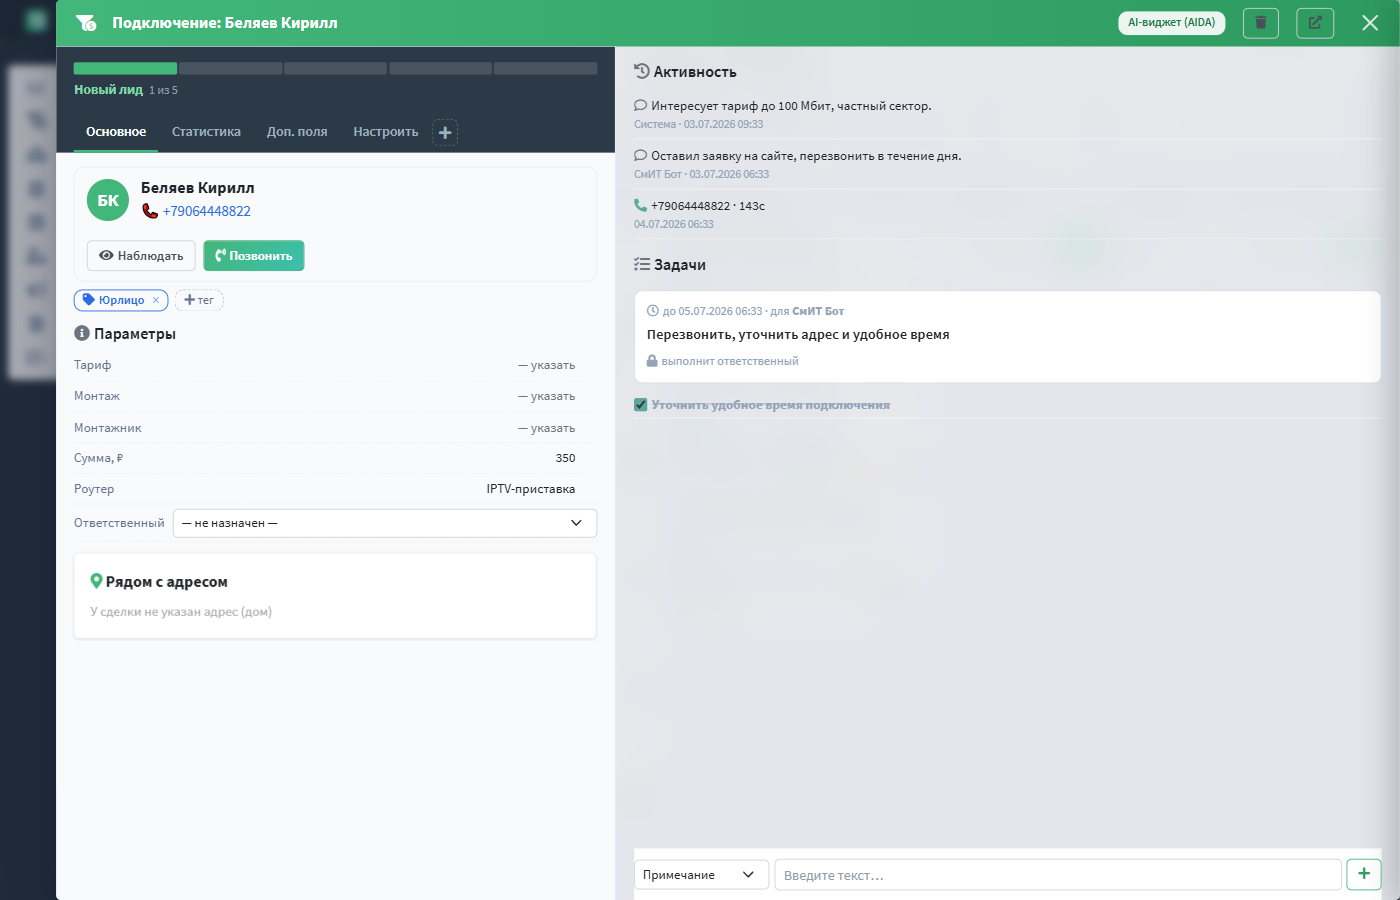This screenshot has height=900, width=1400.
Task: Open the Доп. поля tab
Action: [297, 132]
